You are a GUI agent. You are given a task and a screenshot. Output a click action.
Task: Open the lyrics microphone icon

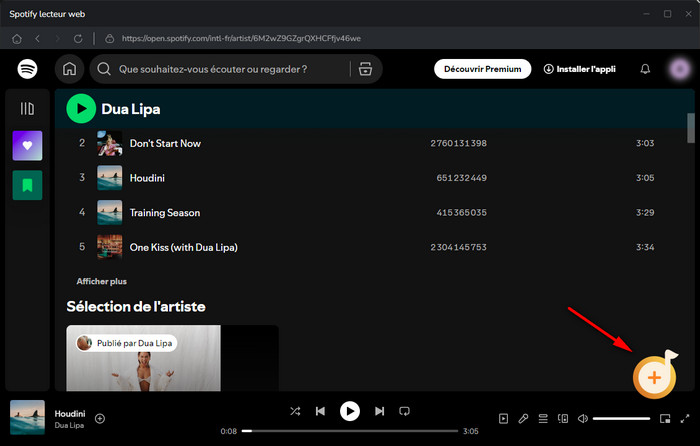click(523, 418)
